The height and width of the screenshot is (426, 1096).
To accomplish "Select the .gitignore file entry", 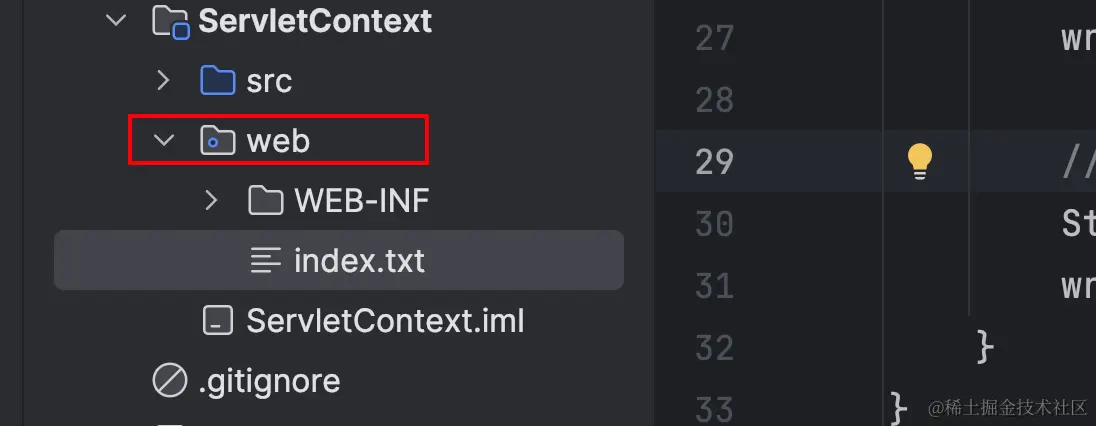I will [269, 381].
